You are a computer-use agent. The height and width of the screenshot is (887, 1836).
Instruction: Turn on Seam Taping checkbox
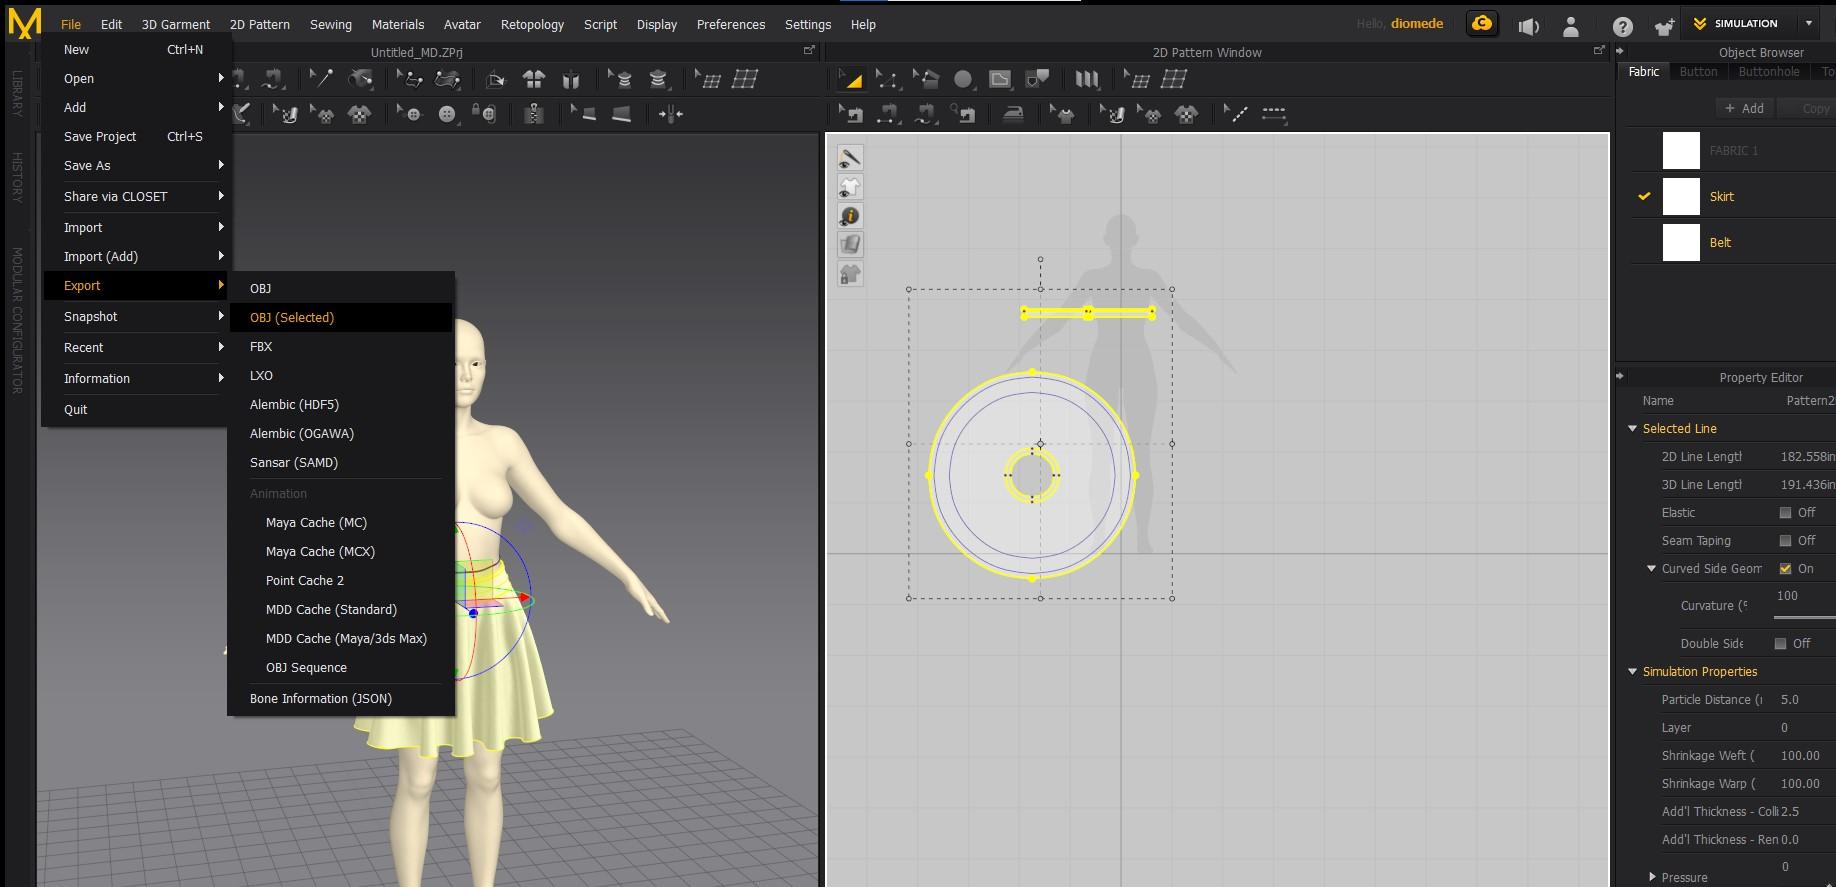[x=1785, y=541]
